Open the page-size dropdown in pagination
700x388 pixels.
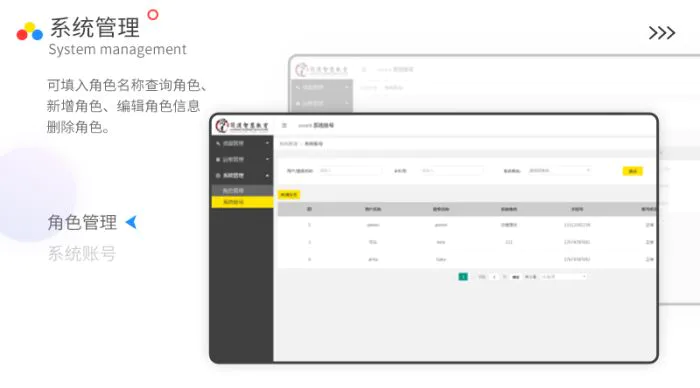(563, 277)
